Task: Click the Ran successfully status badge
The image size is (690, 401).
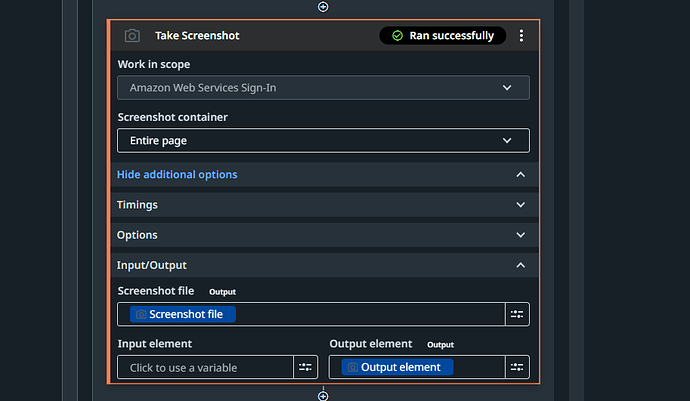Action: [x=443, y=36]
